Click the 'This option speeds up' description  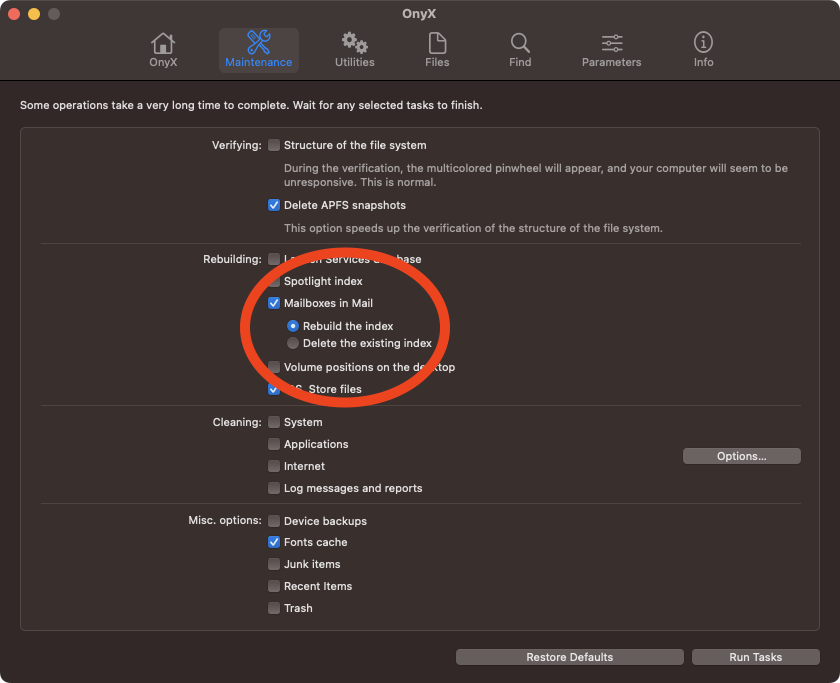click(473, 228)
